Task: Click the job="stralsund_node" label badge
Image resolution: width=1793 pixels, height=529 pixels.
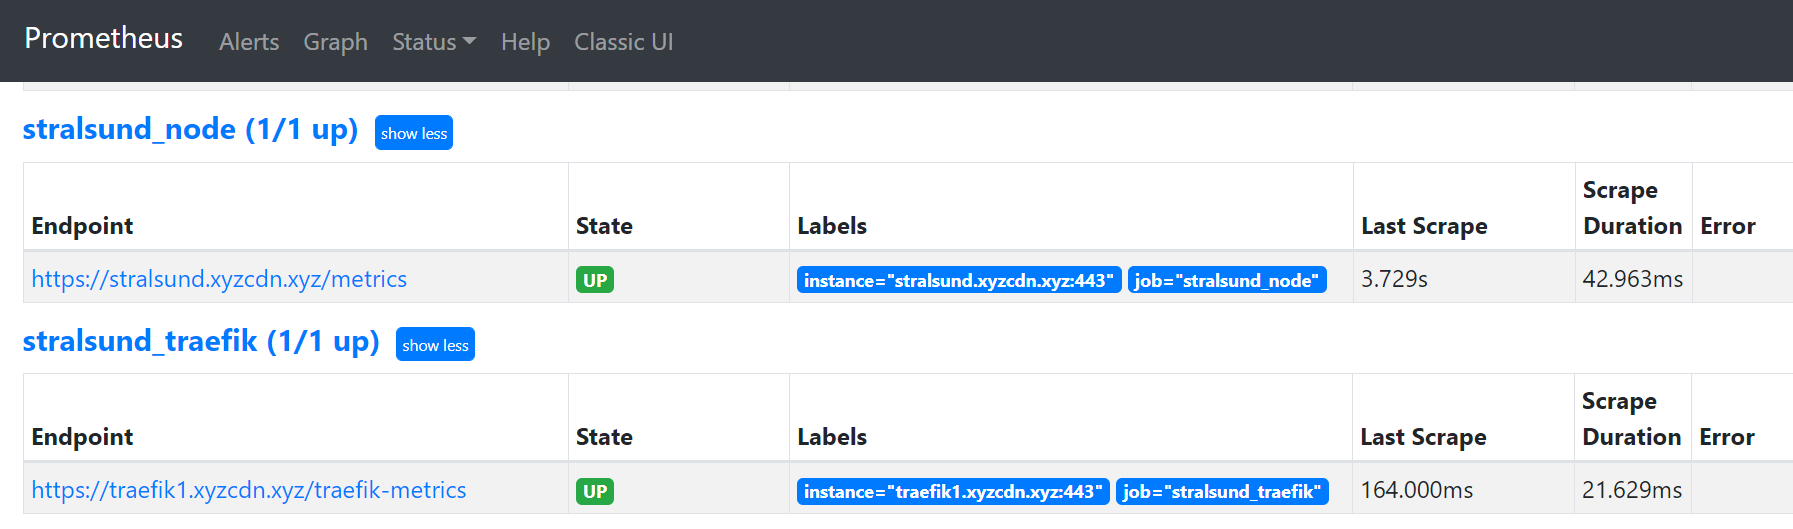Action: (x=1227, y=280)
